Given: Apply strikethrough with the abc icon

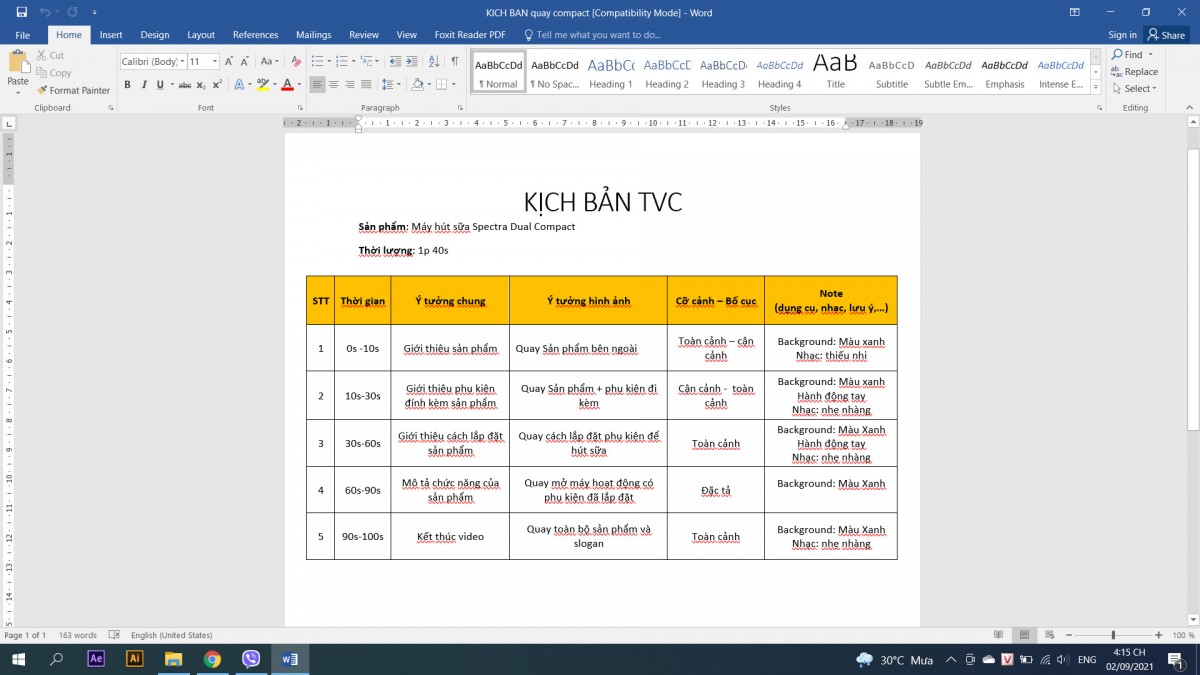Looking at the screenshot, I should tap(183, 85).
